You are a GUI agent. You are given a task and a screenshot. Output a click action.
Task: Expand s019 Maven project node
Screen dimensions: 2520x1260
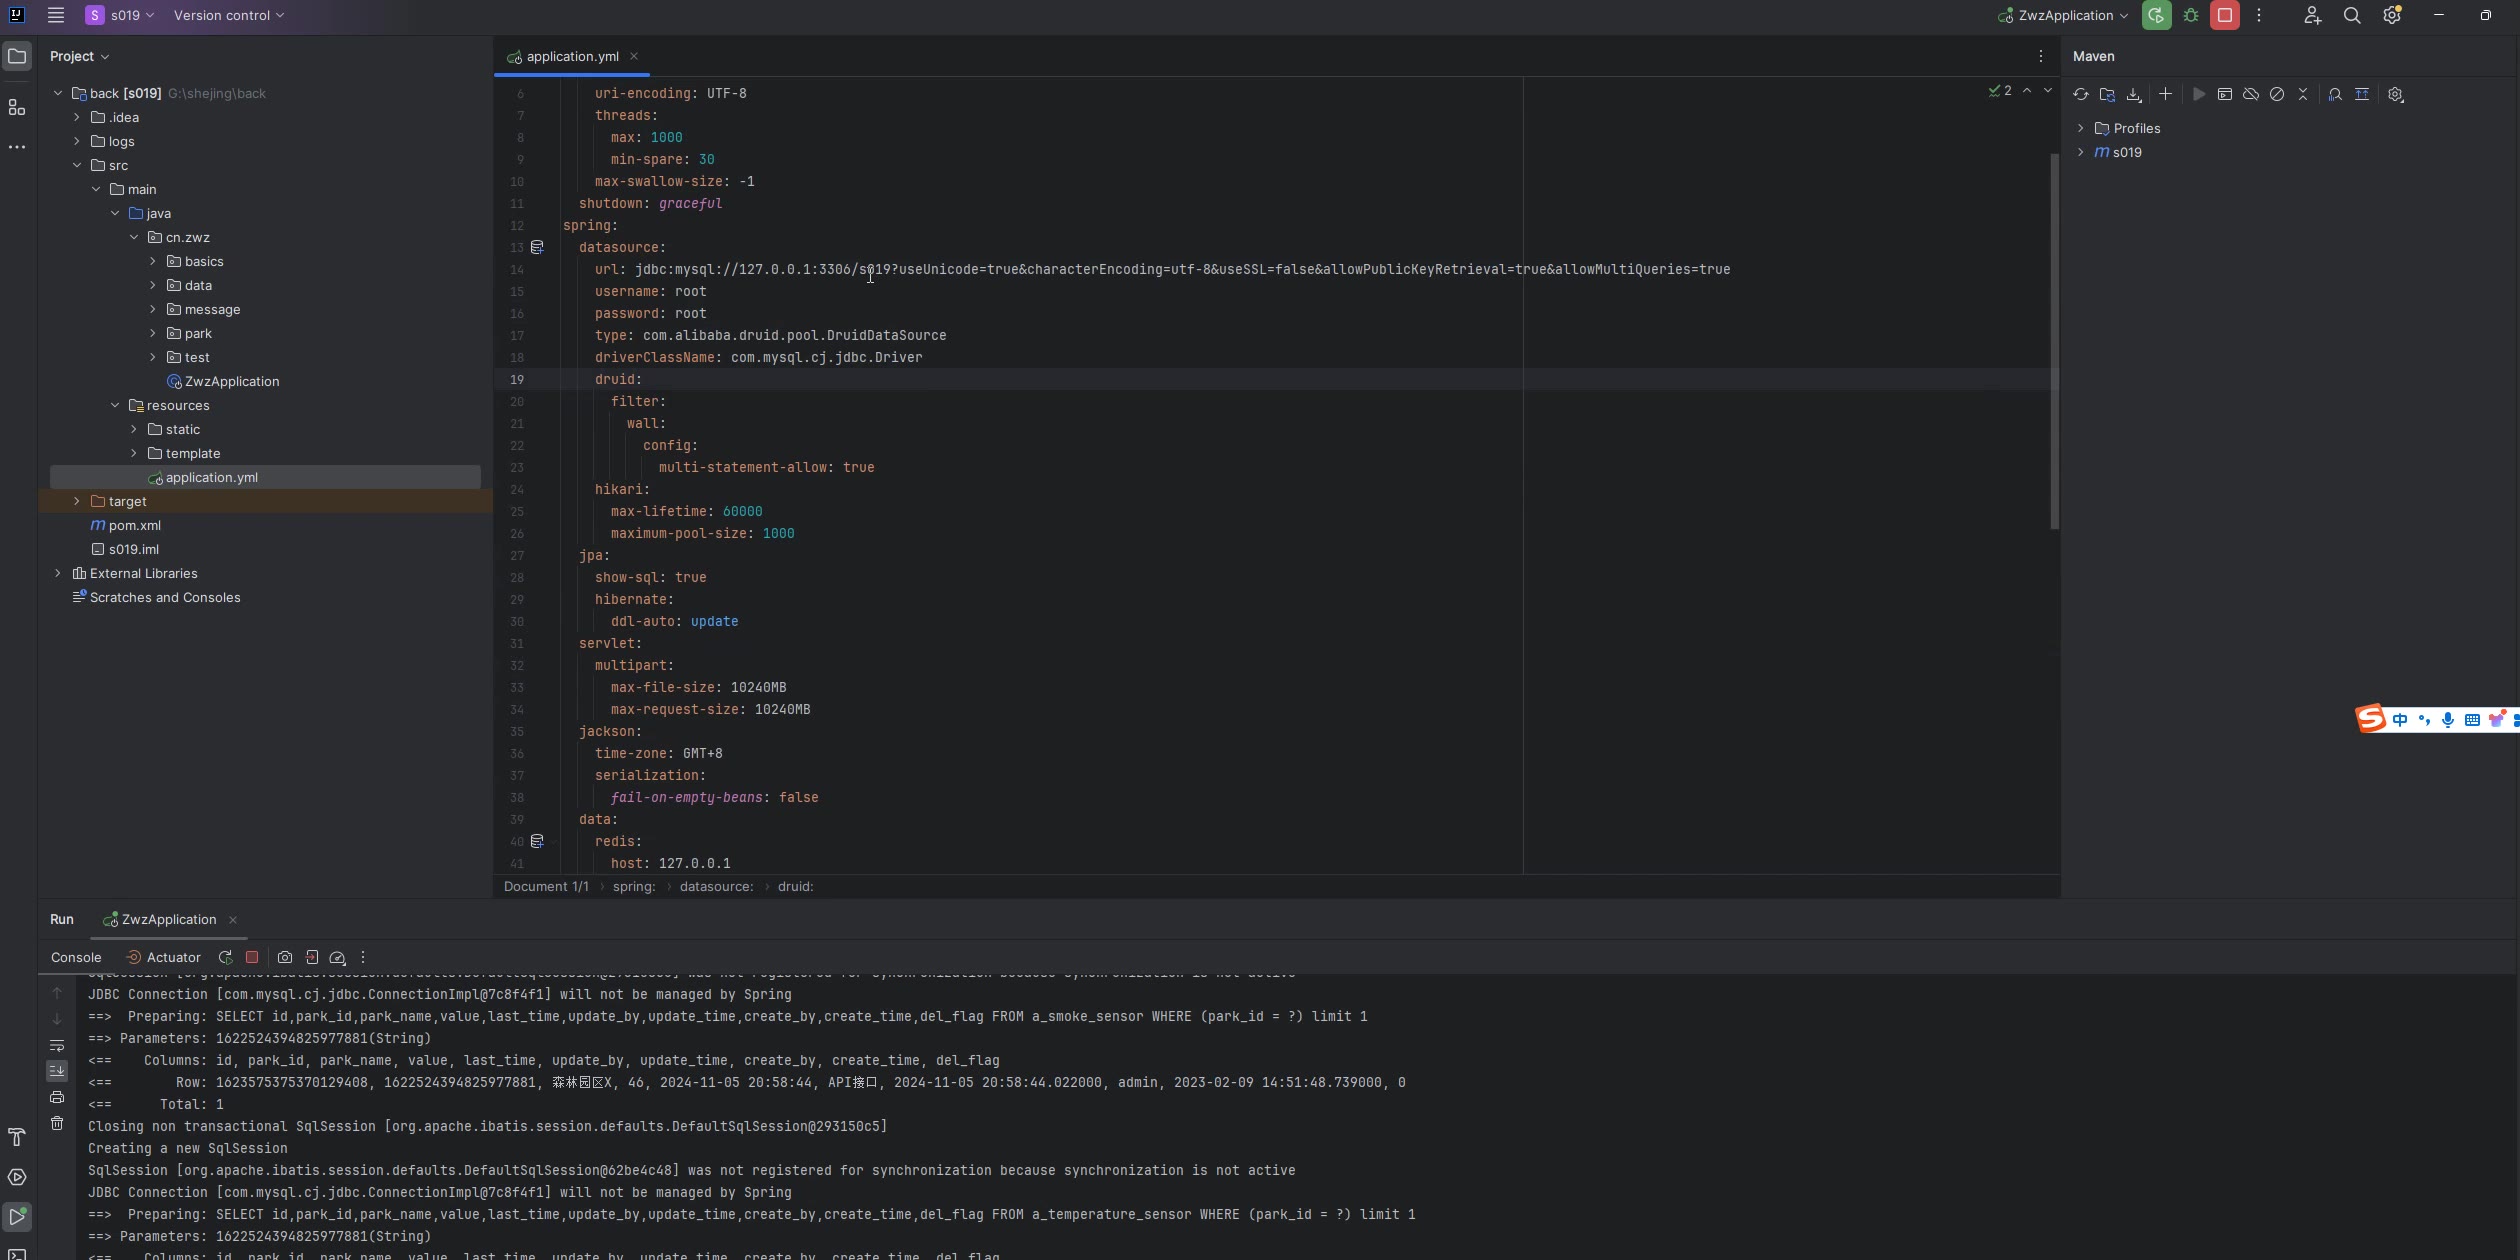[2081, 152]
